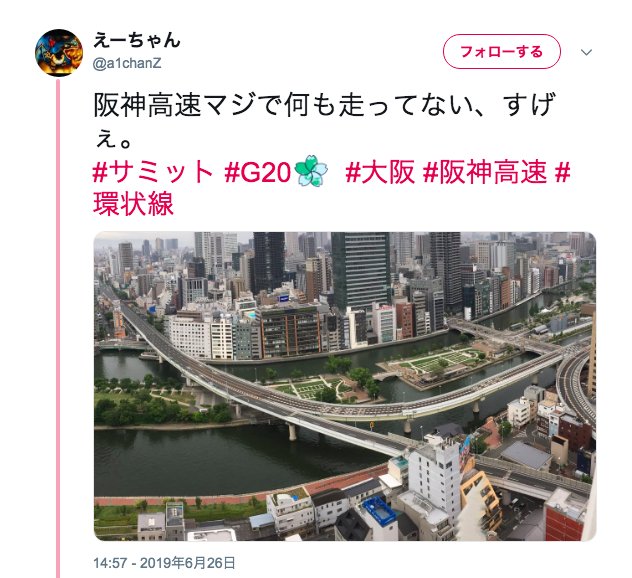This screenshot has width=632, height=578.
Task: Click the フォローする follow button
Action: (502, 52)
